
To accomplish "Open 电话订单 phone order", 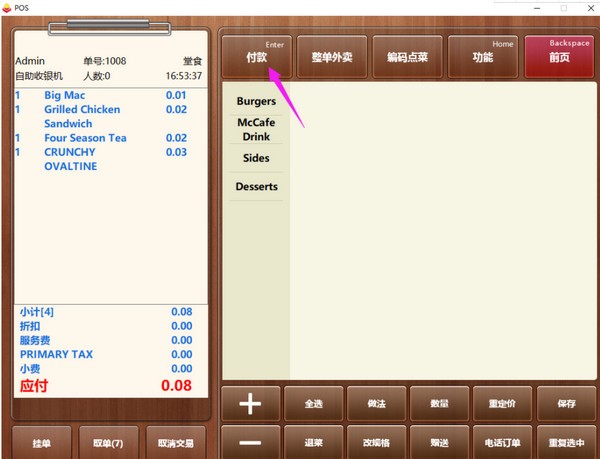I will [502, 443].
